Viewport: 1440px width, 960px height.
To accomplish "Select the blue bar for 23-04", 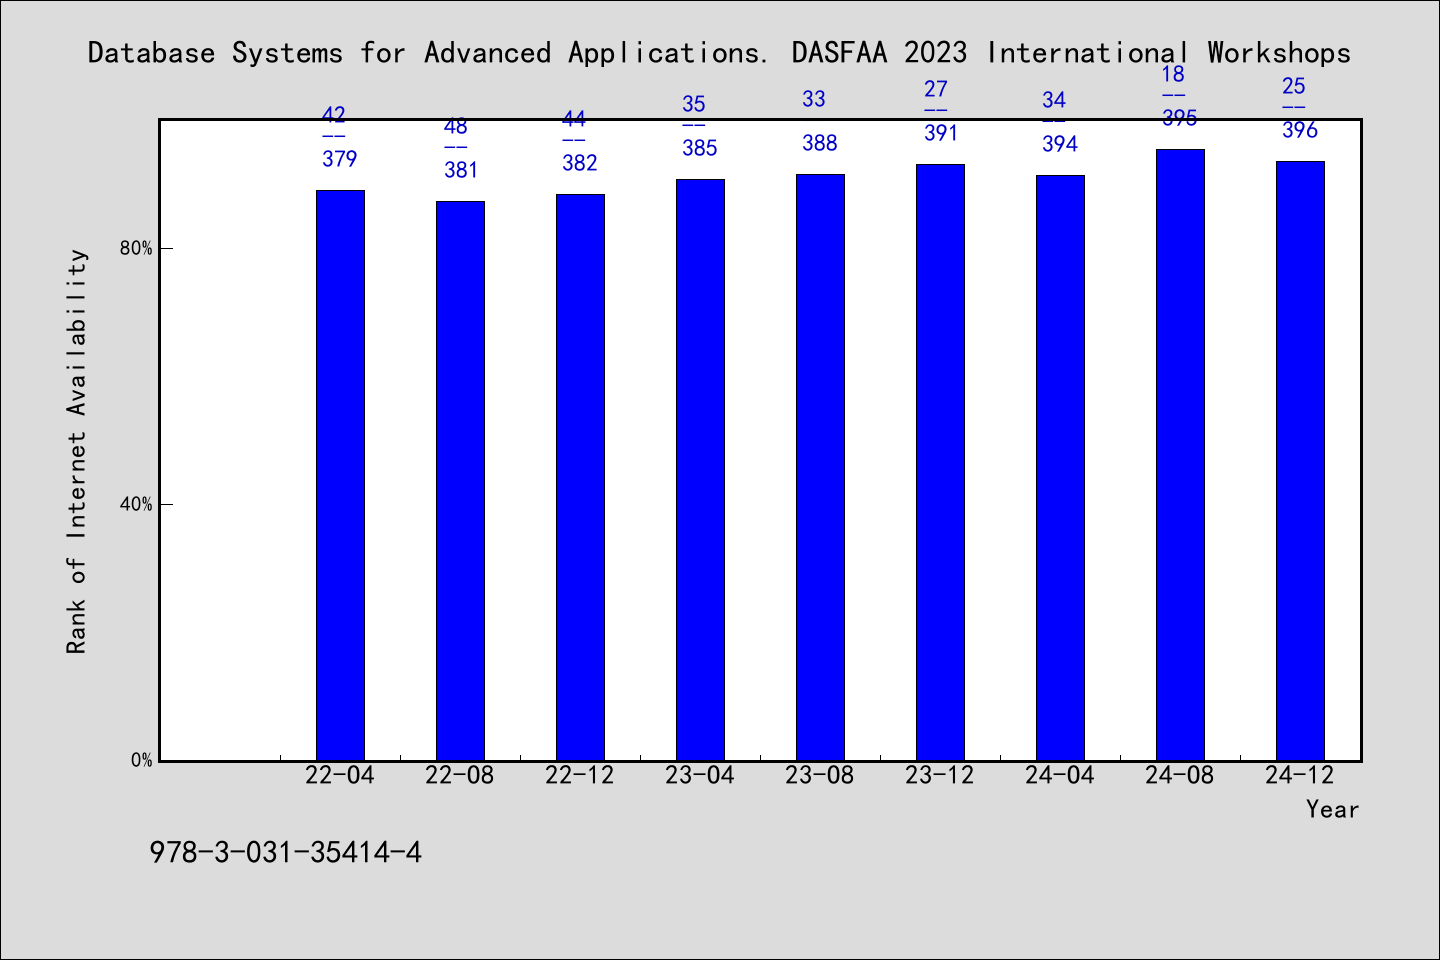I will point(700,470).
